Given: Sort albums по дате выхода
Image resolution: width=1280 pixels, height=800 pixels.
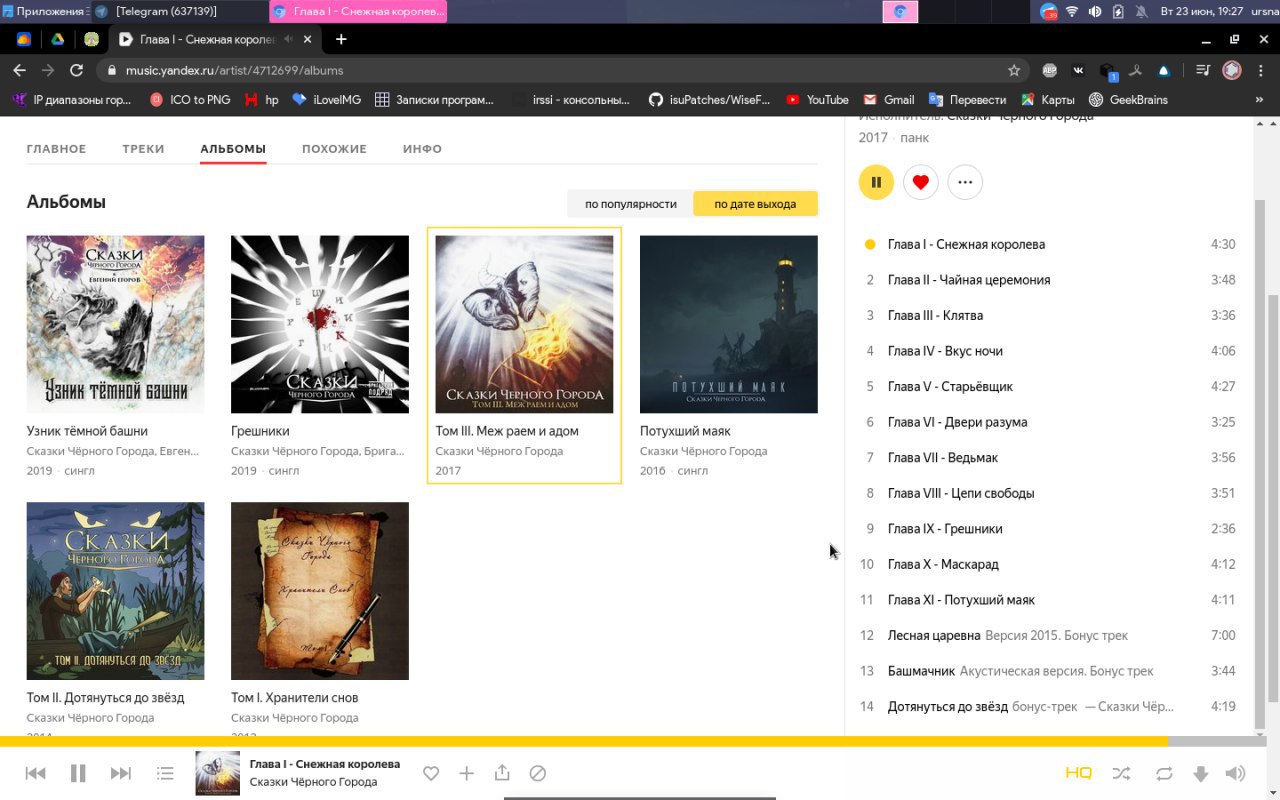Looking at the screenshot, I should pos(755,204).
